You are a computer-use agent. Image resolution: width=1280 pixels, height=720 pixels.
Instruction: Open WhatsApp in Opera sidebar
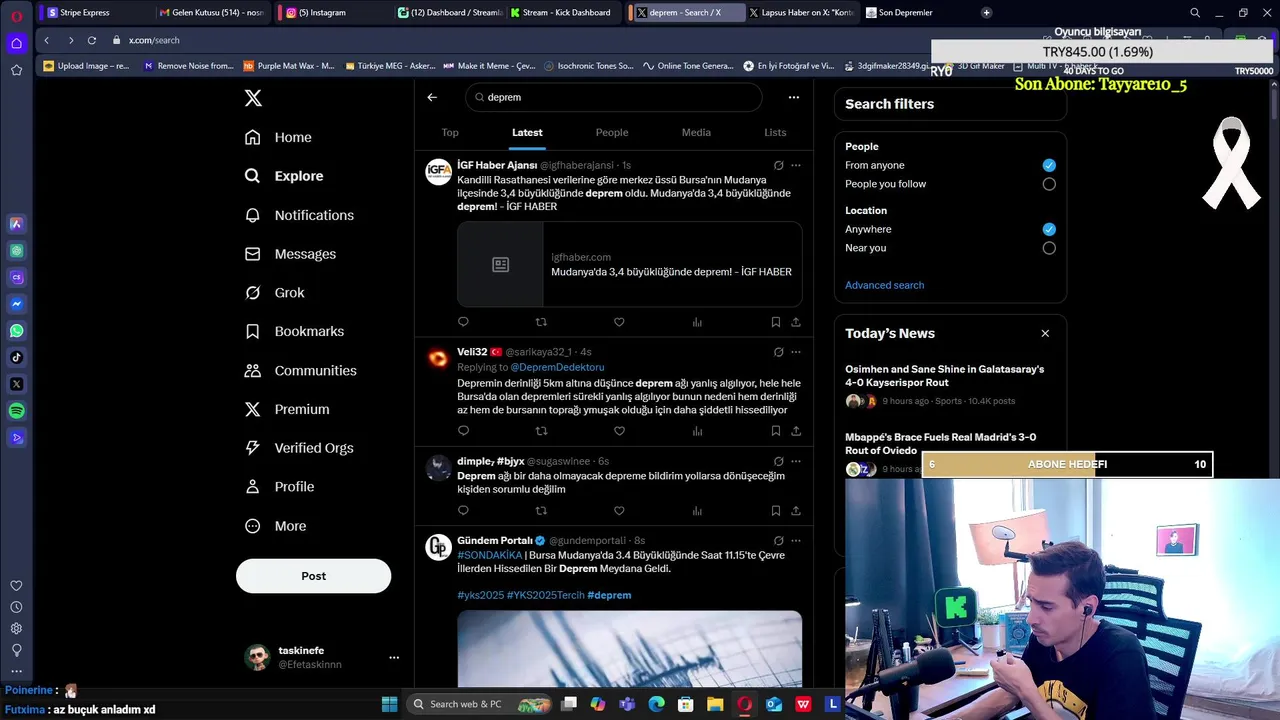(16, 330)
